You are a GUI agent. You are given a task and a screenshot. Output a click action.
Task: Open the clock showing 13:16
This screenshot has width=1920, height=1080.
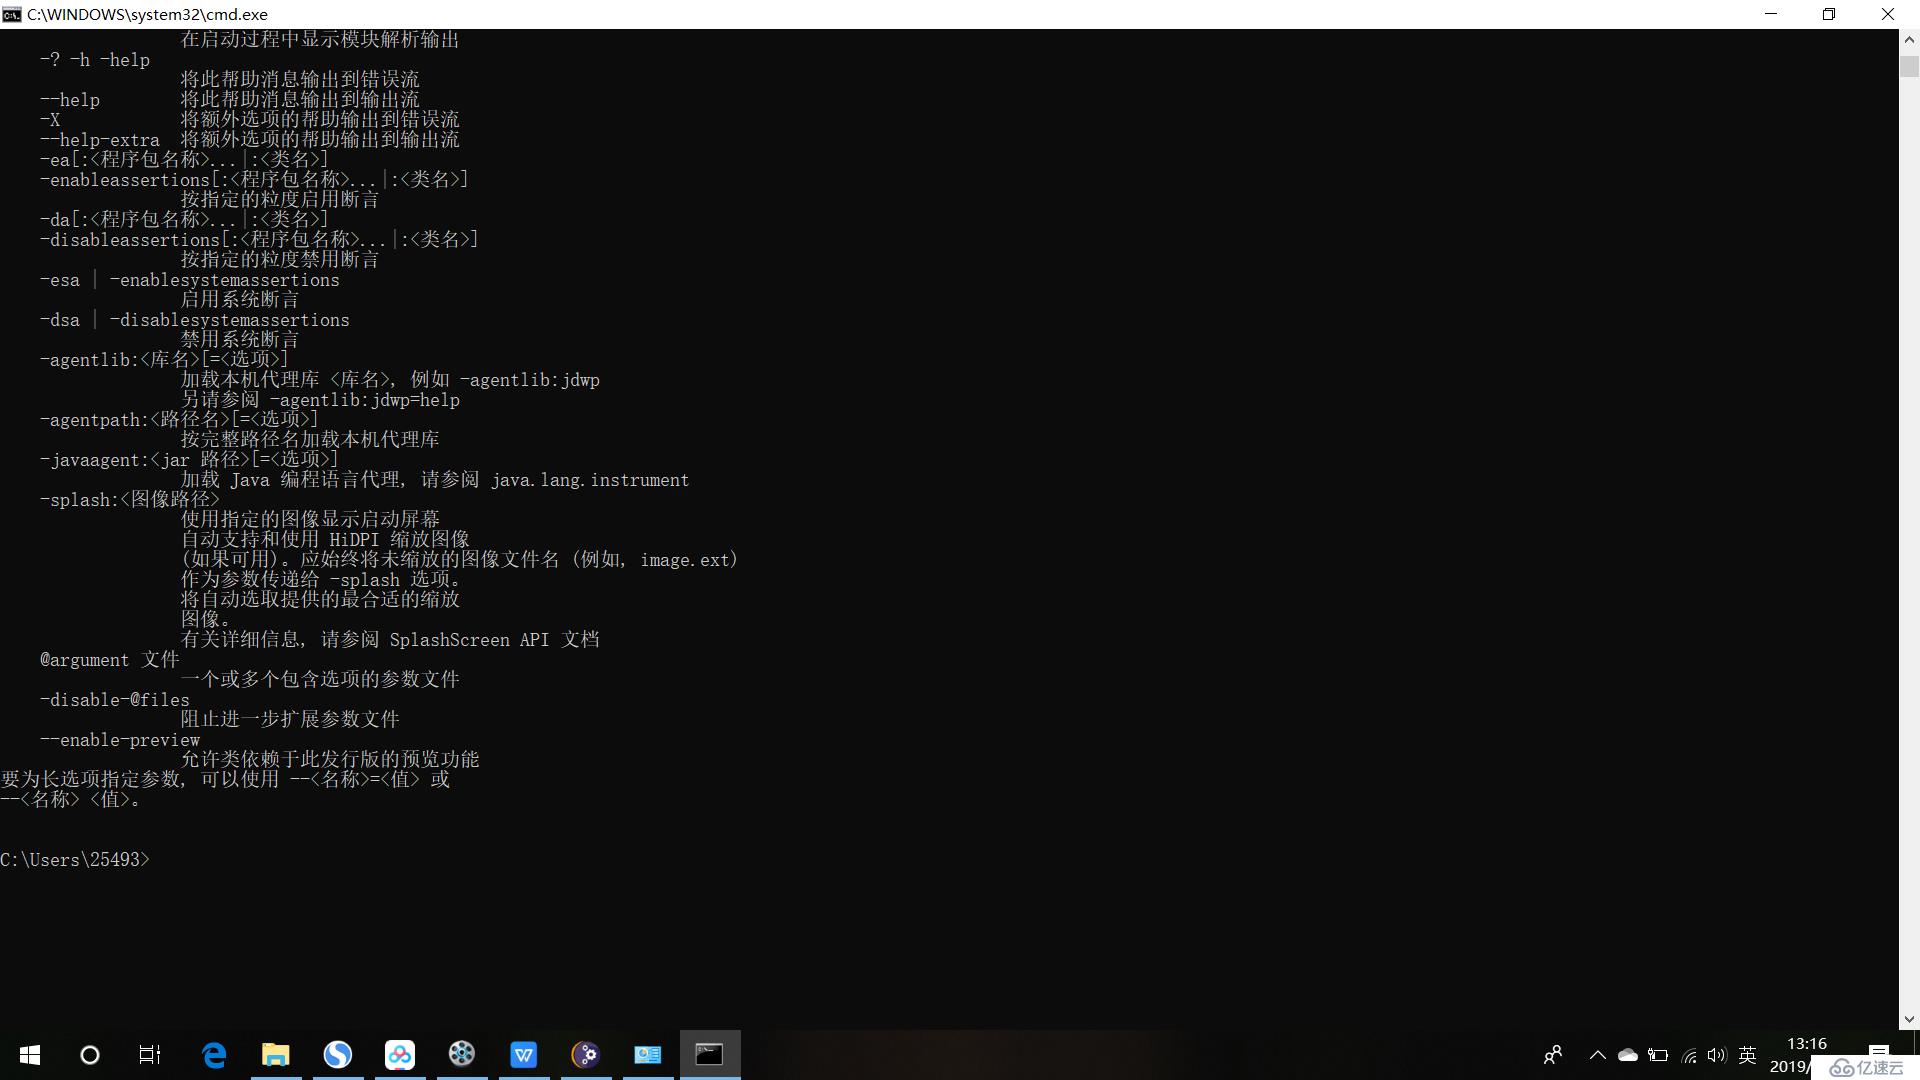pos(1807,1044)
